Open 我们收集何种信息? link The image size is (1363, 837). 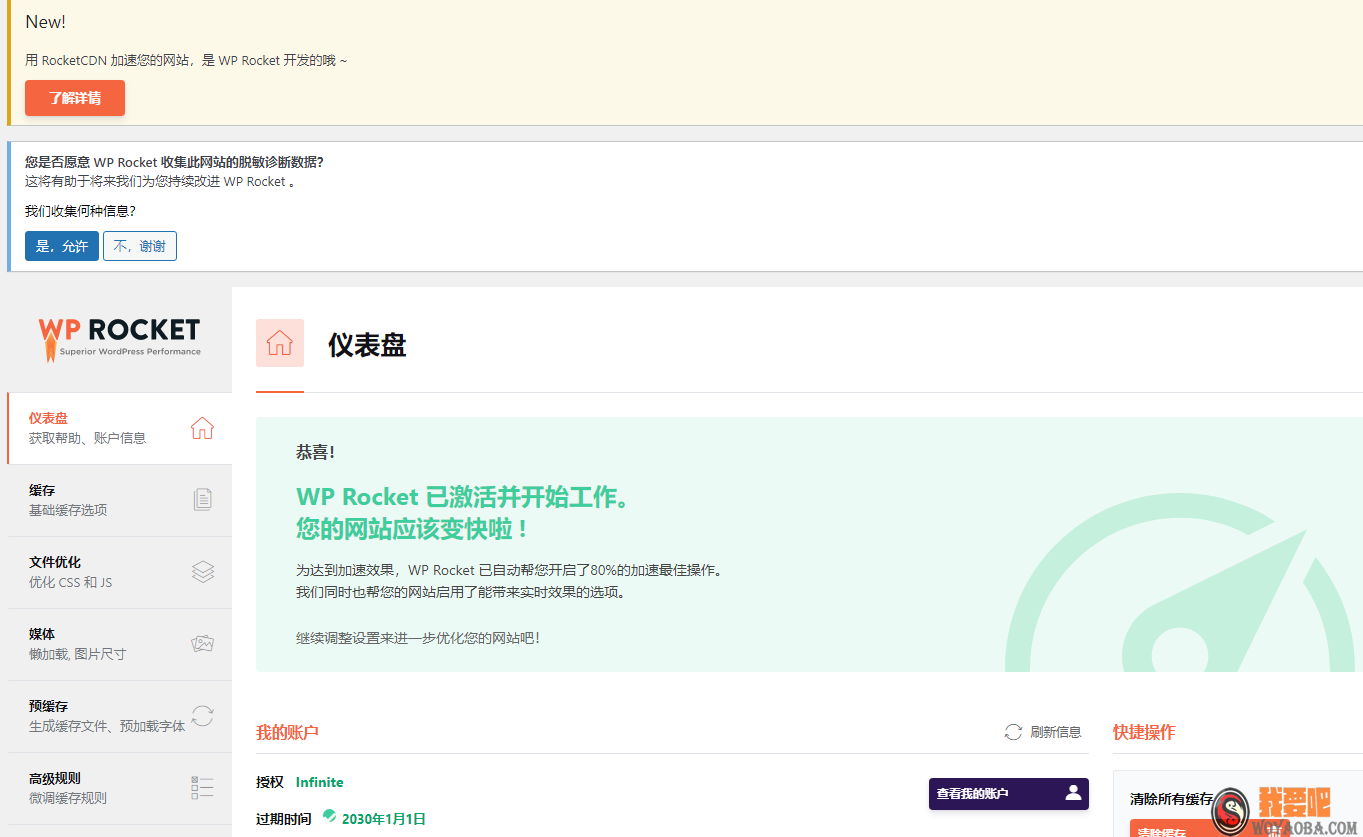80,211
